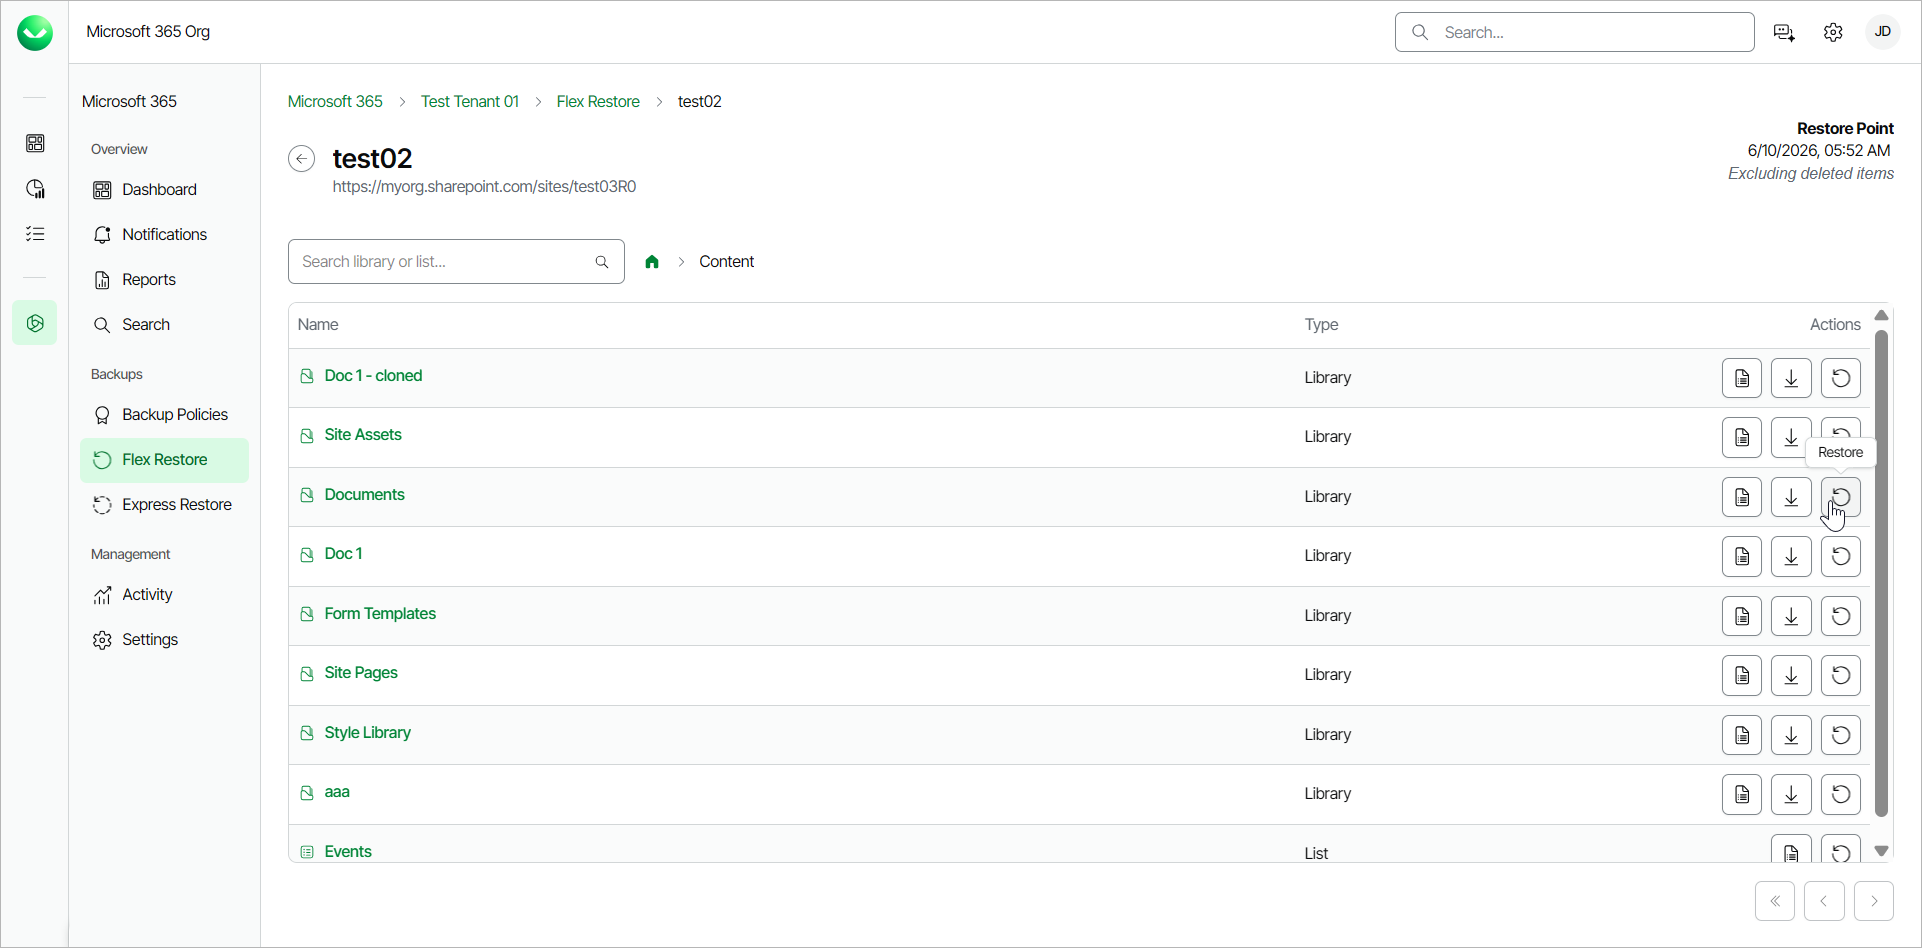The width and height of the screenshot is (1922, 948).
Task: Download icon for Doc 1 - cloned
Action: (1791, 378)
